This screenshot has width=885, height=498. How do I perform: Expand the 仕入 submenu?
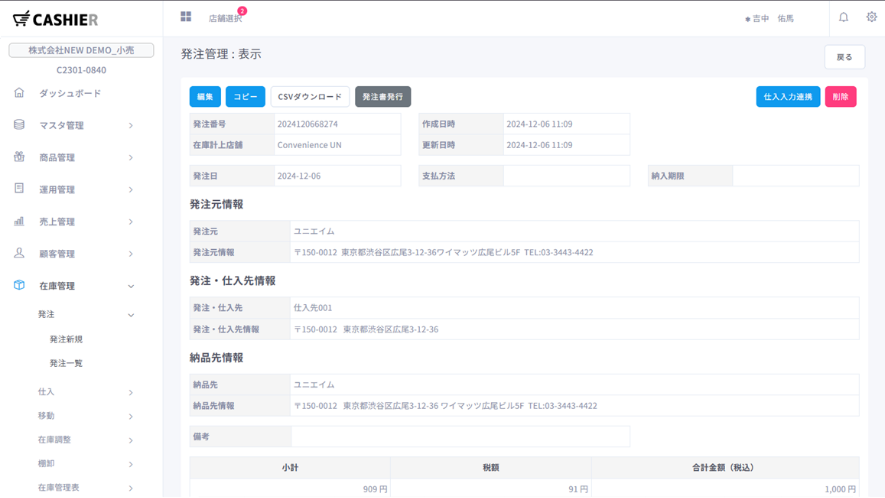pyautogui.click(x=131, y=392)
